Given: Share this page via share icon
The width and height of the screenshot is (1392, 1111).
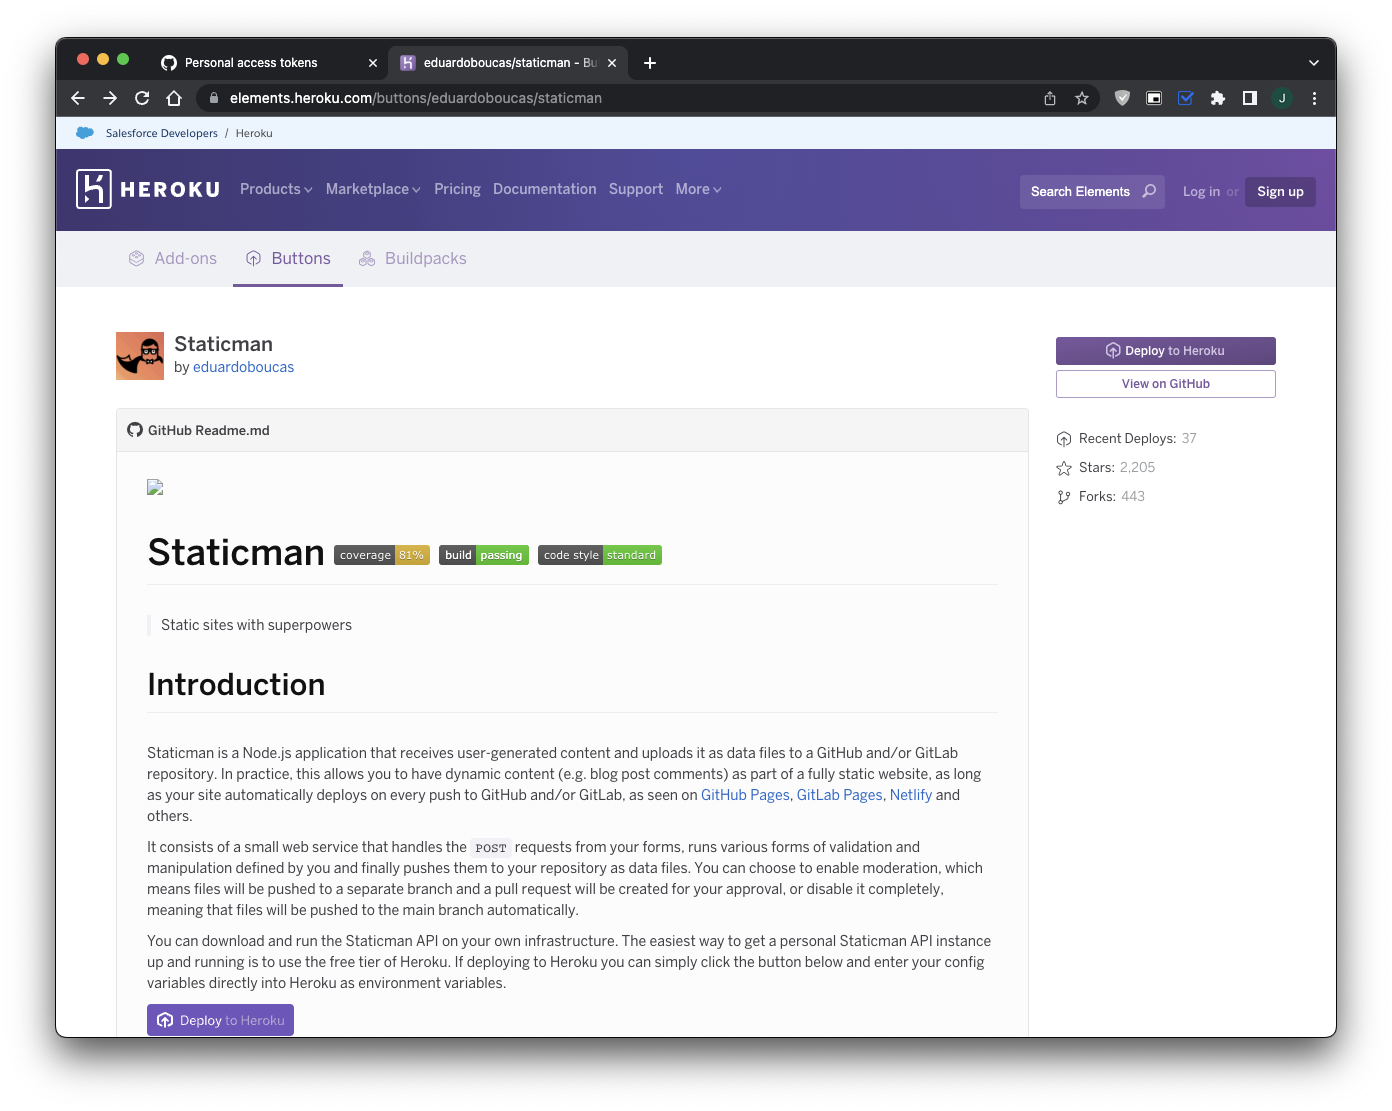Looking at the screenshot, I should (x=1050, y=98).
